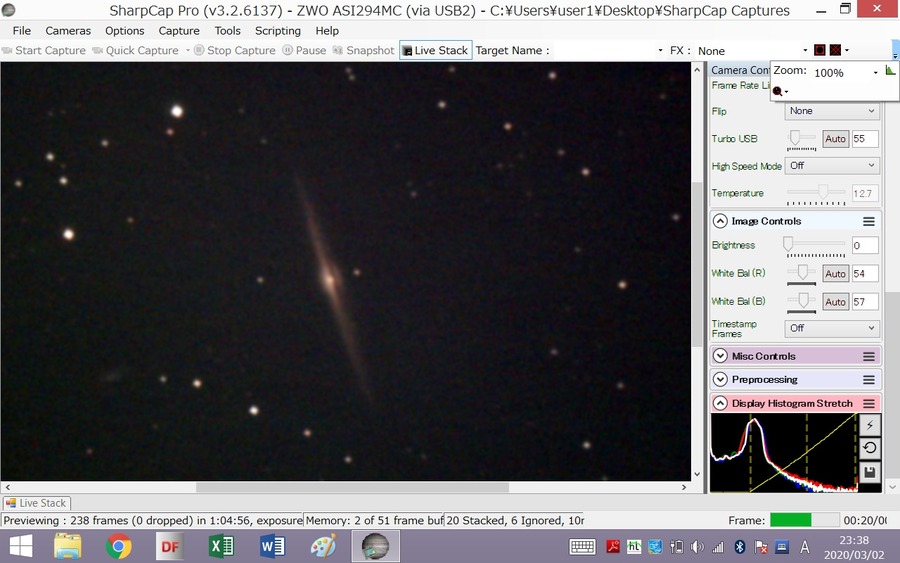This screenshot has height=563, width=900.
Task: Open the Help menu
Action: tap(327, 30)
